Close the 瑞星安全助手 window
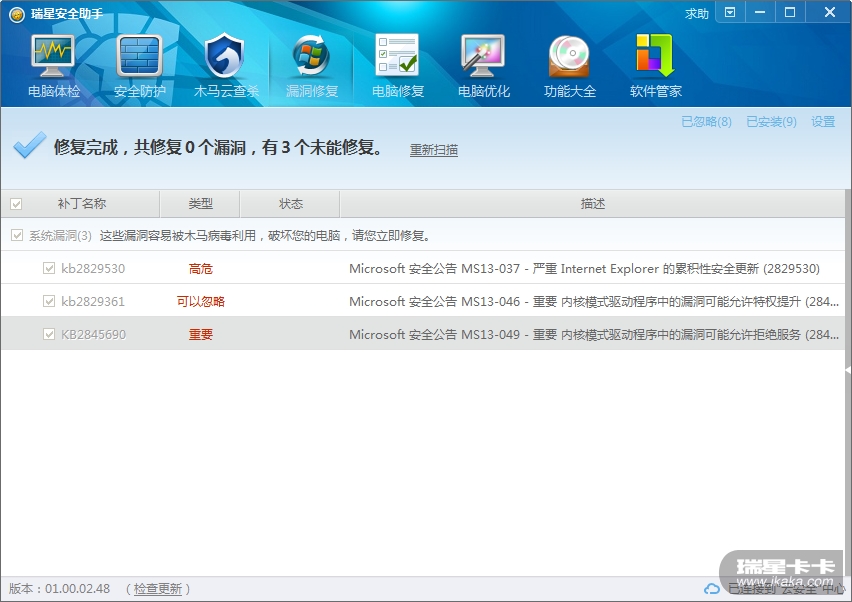852x602 pixels. 829,12
